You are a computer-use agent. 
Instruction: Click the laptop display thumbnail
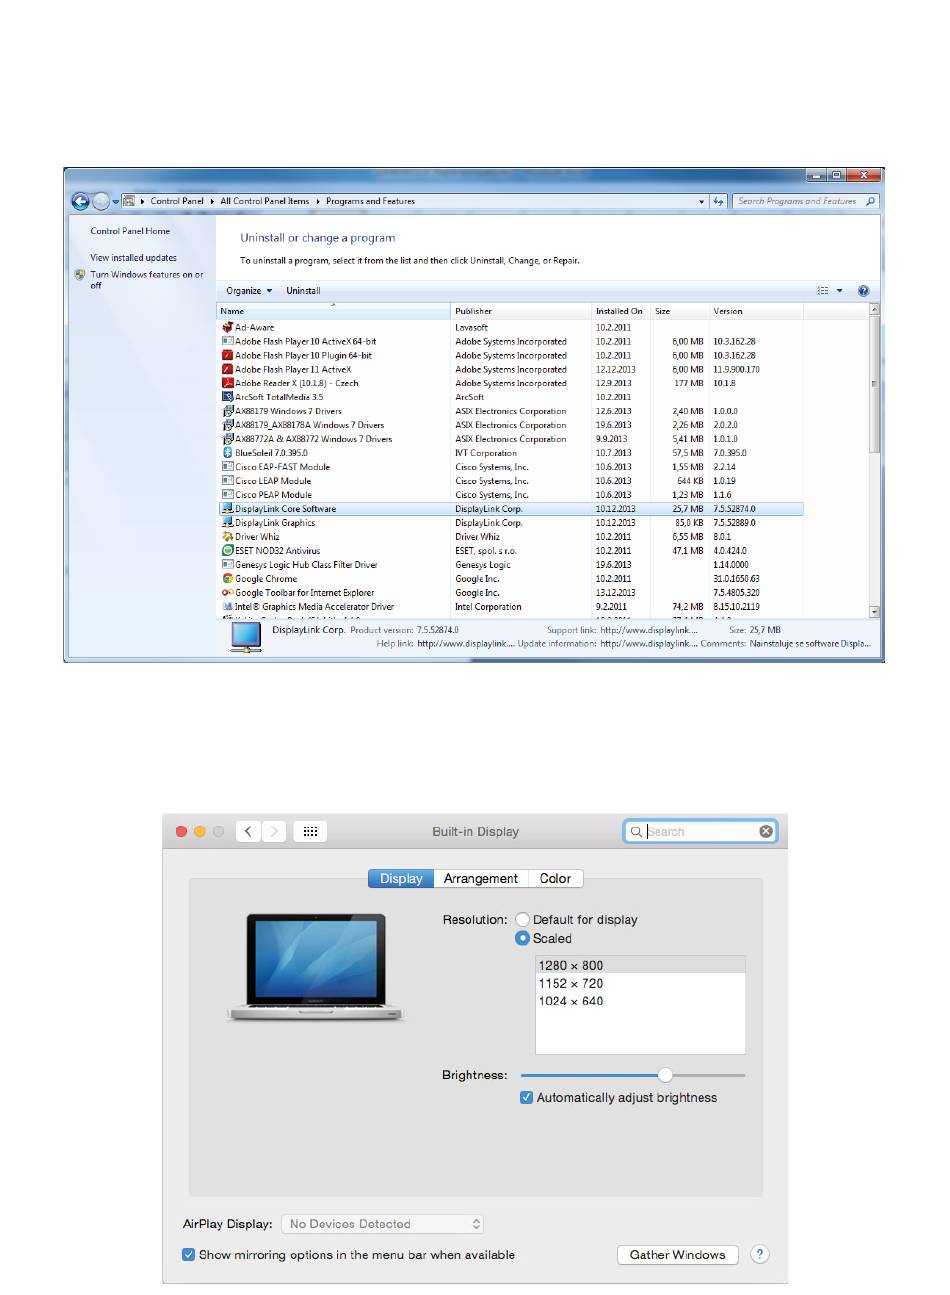click(315, 967)
